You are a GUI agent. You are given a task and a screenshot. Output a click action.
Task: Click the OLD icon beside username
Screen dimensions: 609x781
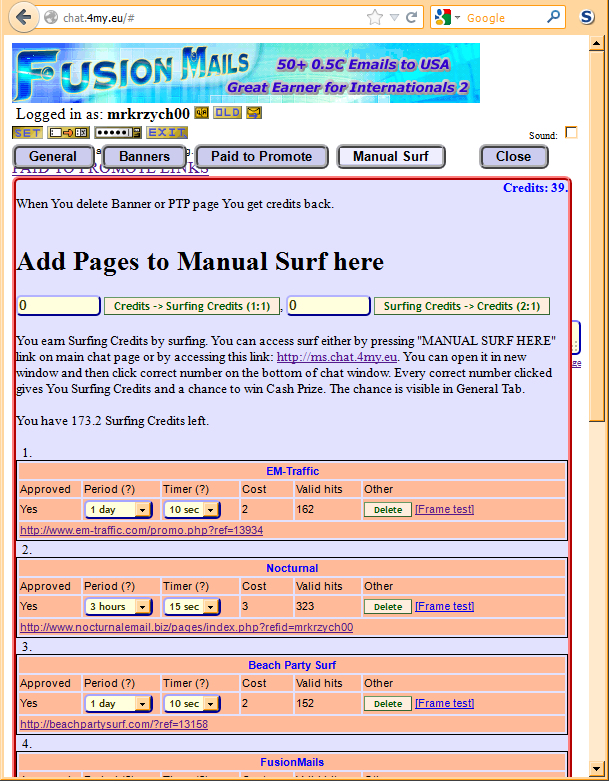point(228,113)
